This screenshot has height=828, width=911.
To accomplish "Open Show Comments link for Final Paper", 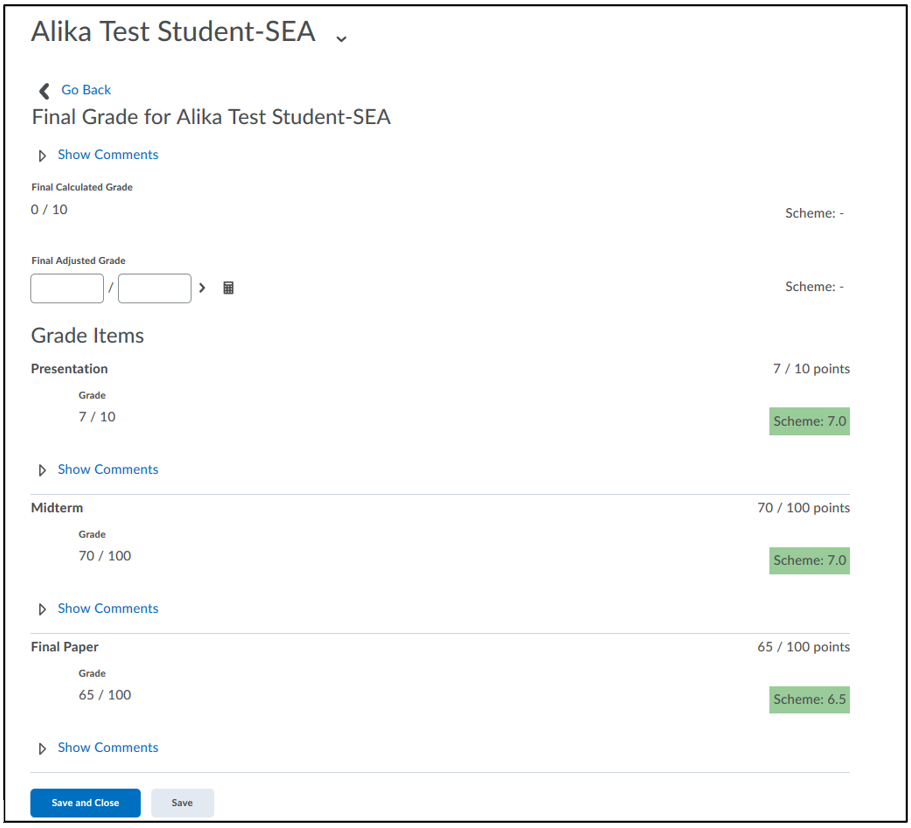I will (108, 747).
